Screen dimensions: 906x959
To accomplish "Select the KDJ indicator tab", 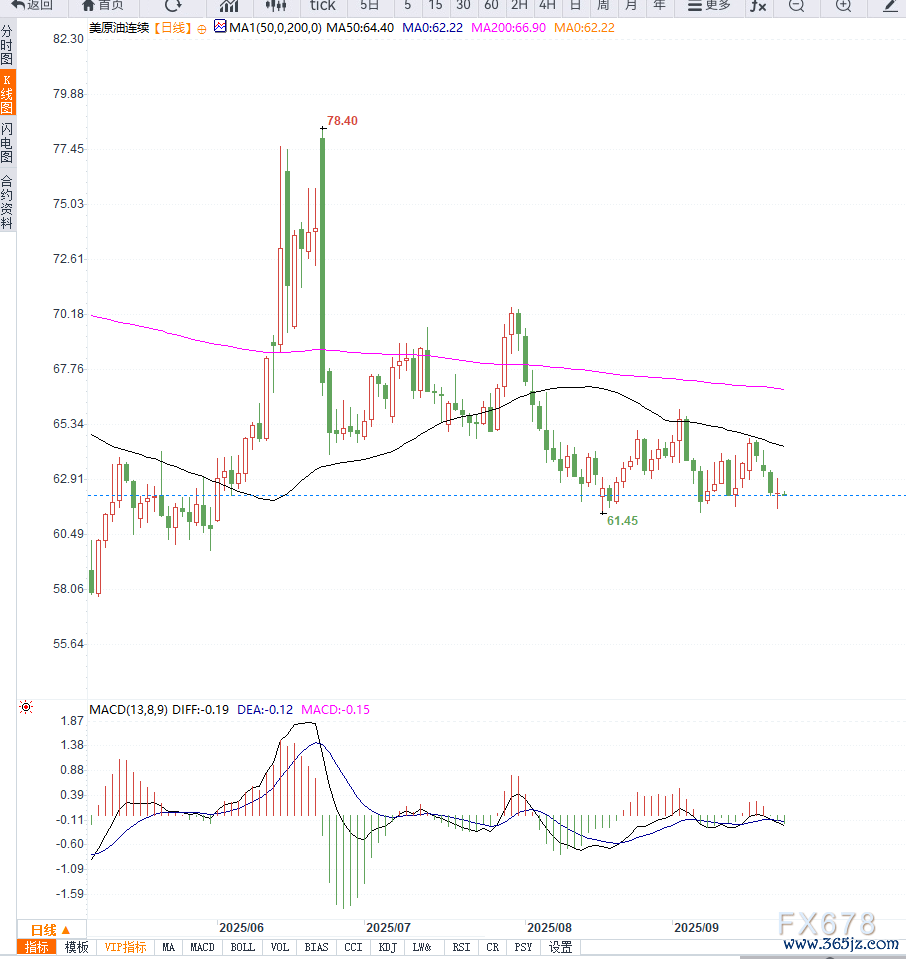I will pos(389,947).
